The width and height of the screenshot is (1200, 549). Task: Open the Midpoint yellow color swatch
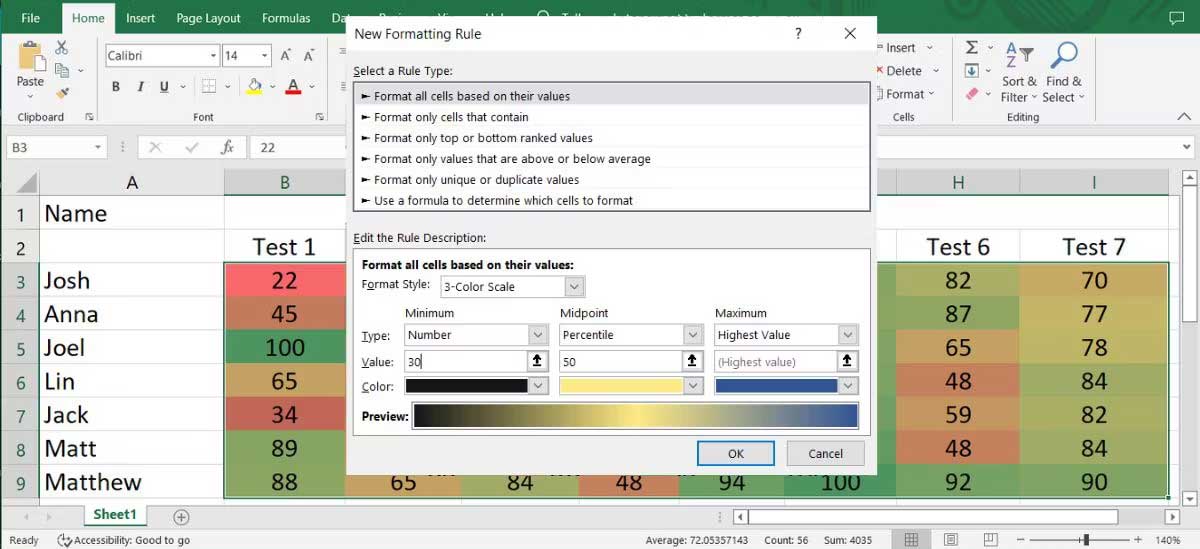[630, 386]
